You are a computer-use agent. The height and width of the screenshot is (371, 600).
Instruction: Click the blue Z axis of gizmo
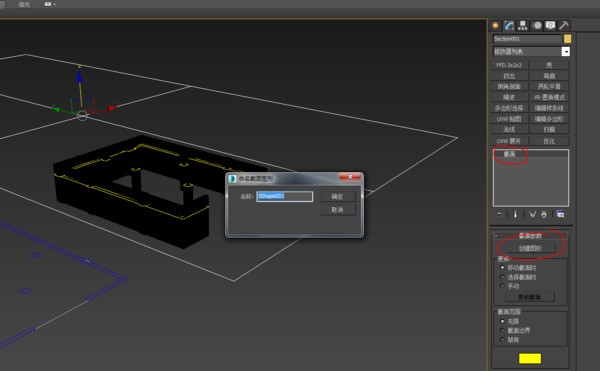[x=80, y=78]
